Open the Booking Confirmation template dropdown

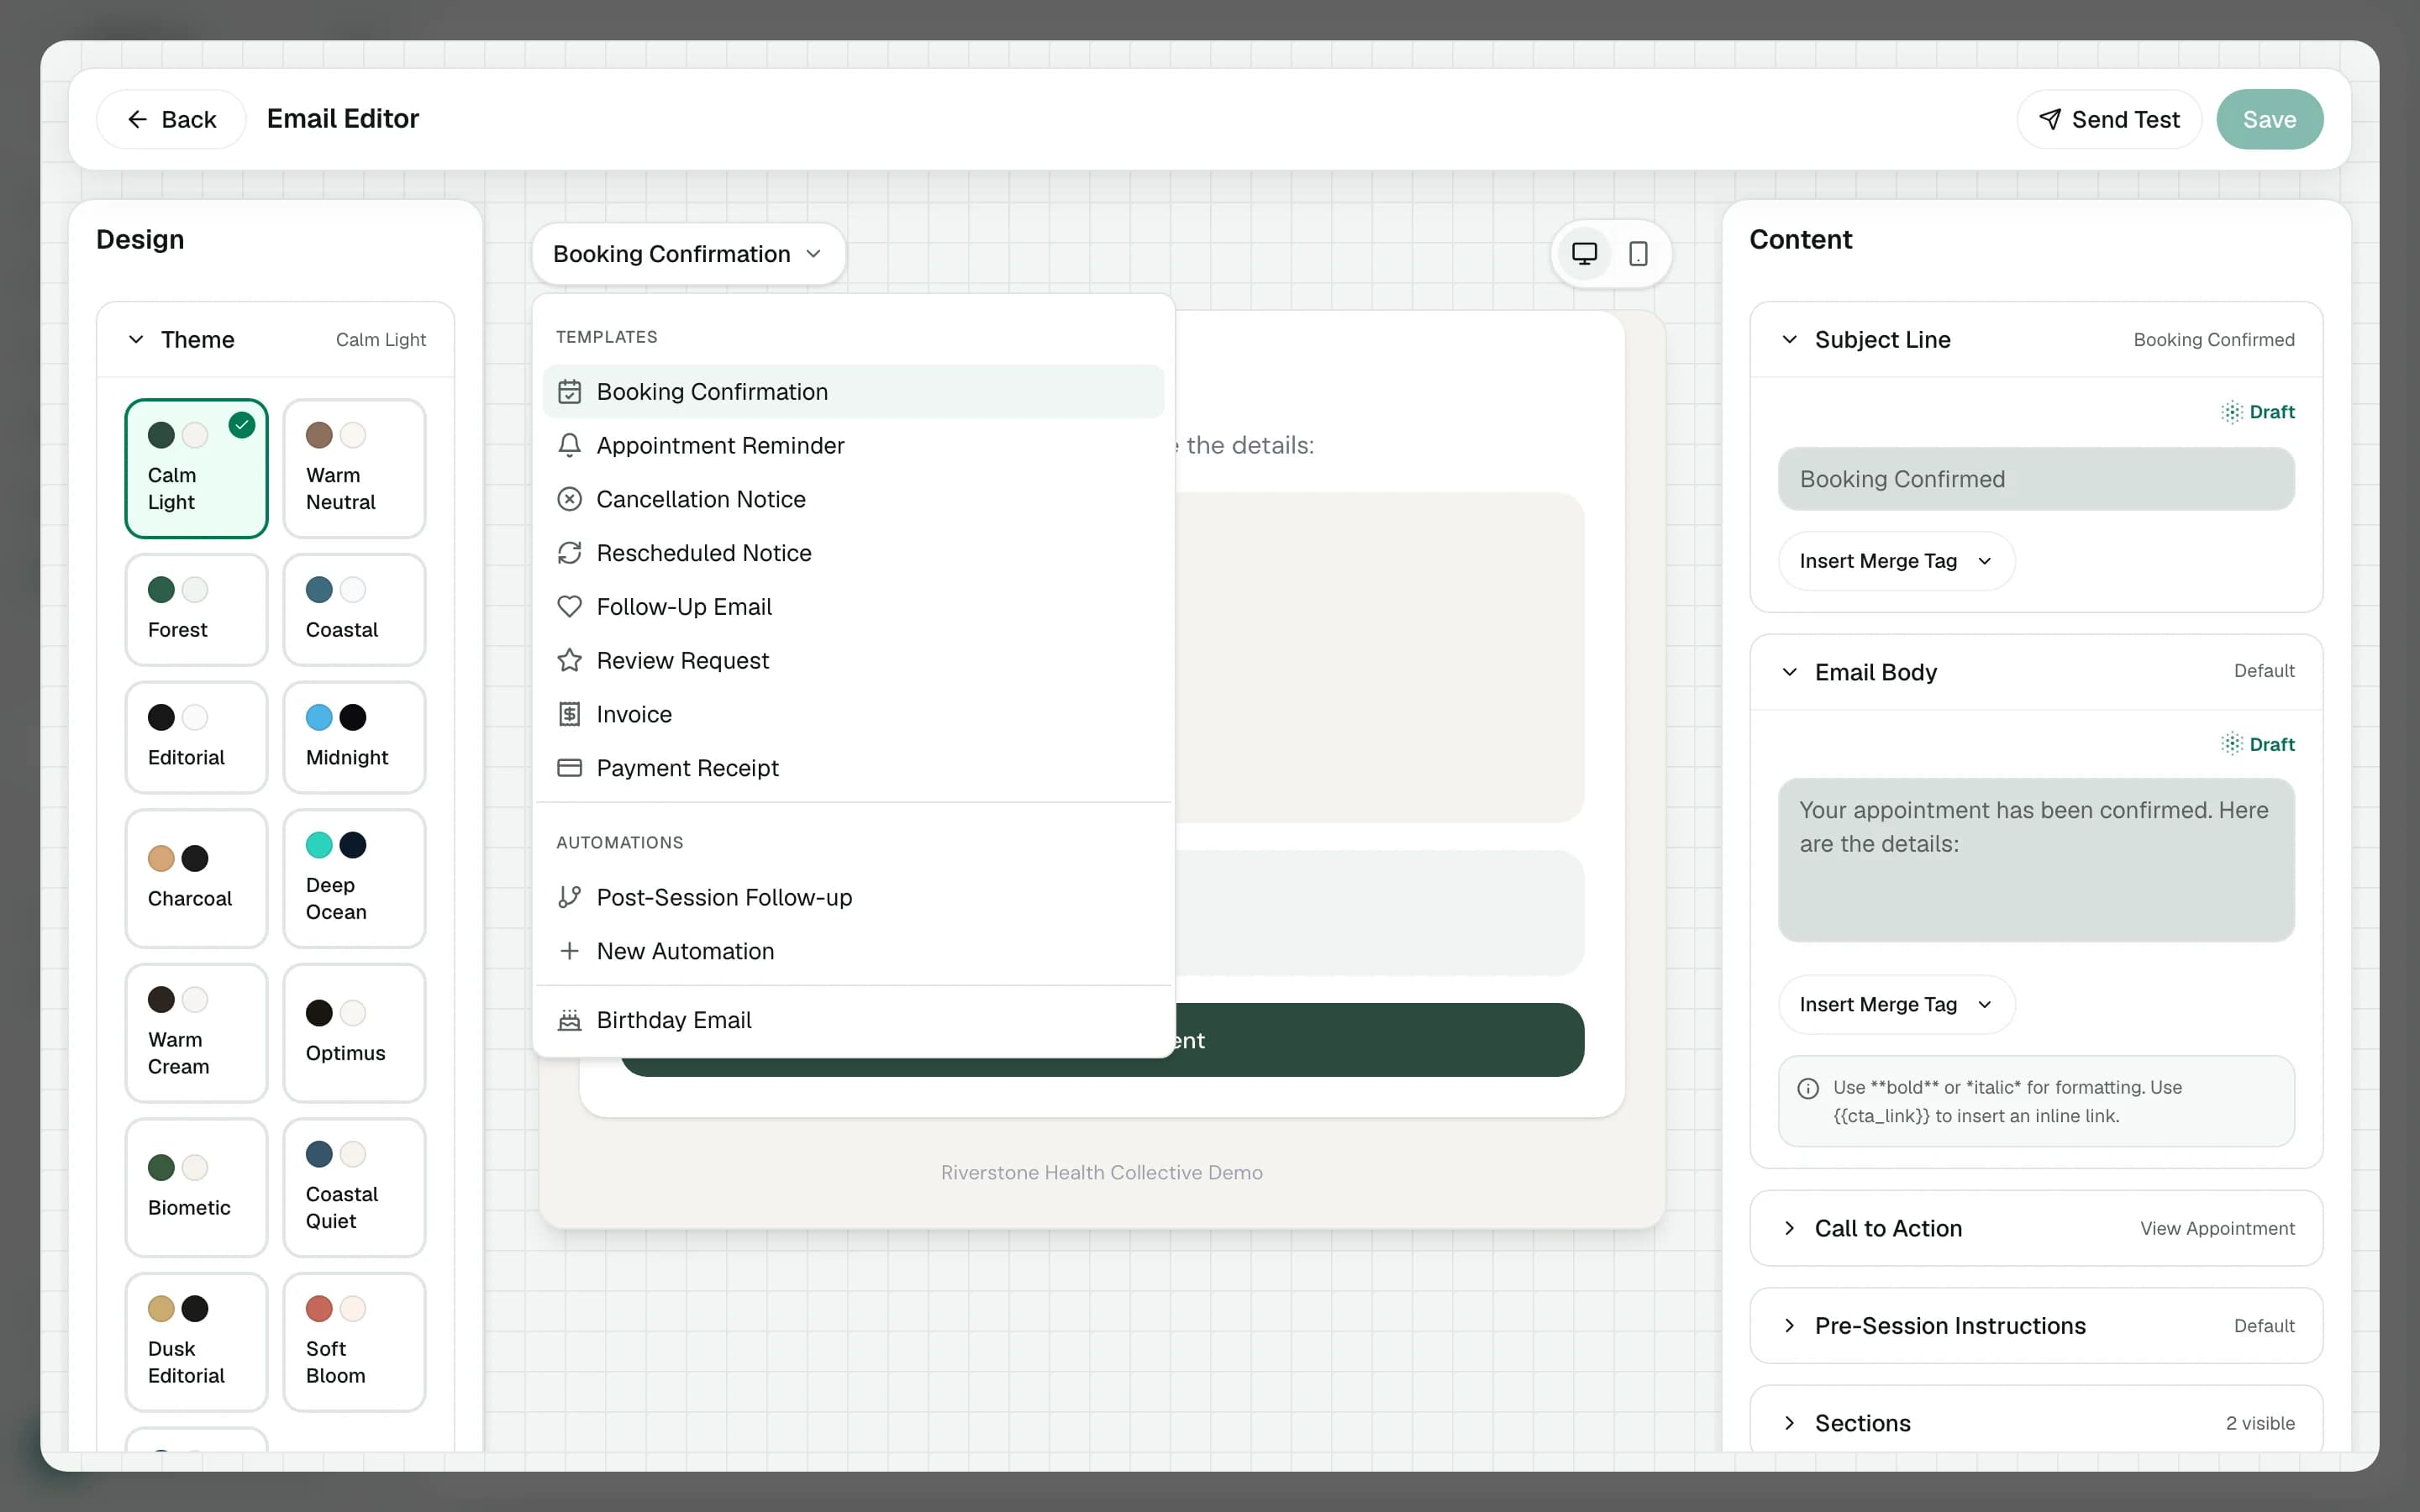pos(688,254)
